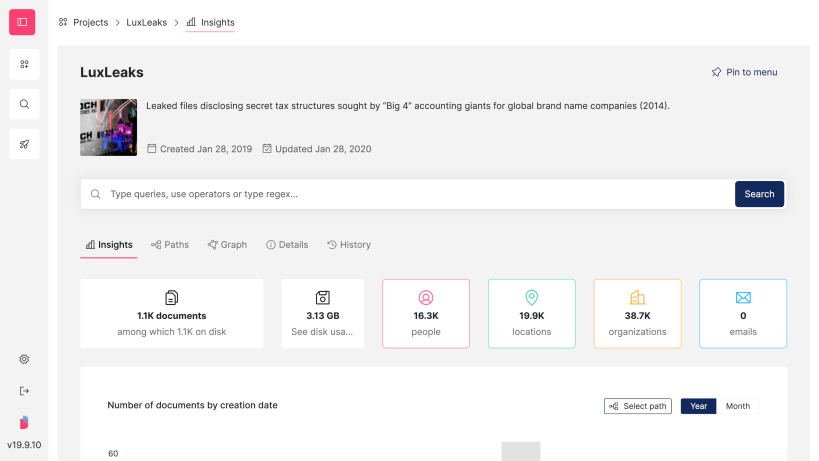Open the rocket tasks icon in sidebar

pyautogui.click(x=24, y=144)
